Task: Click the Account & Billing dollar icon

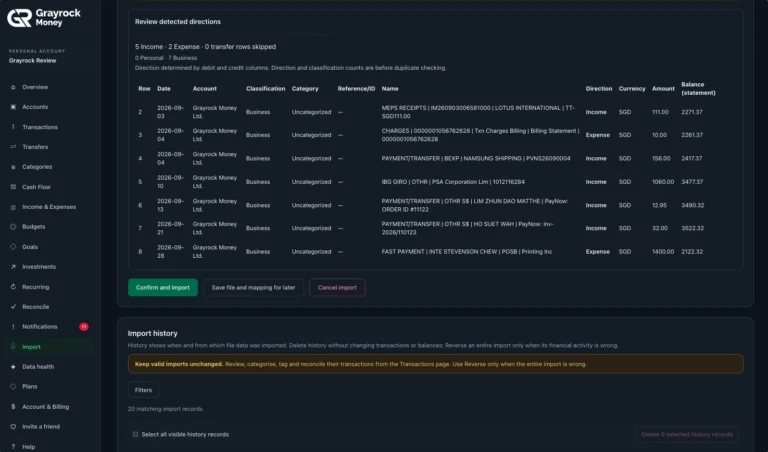Action: [13, 406]
